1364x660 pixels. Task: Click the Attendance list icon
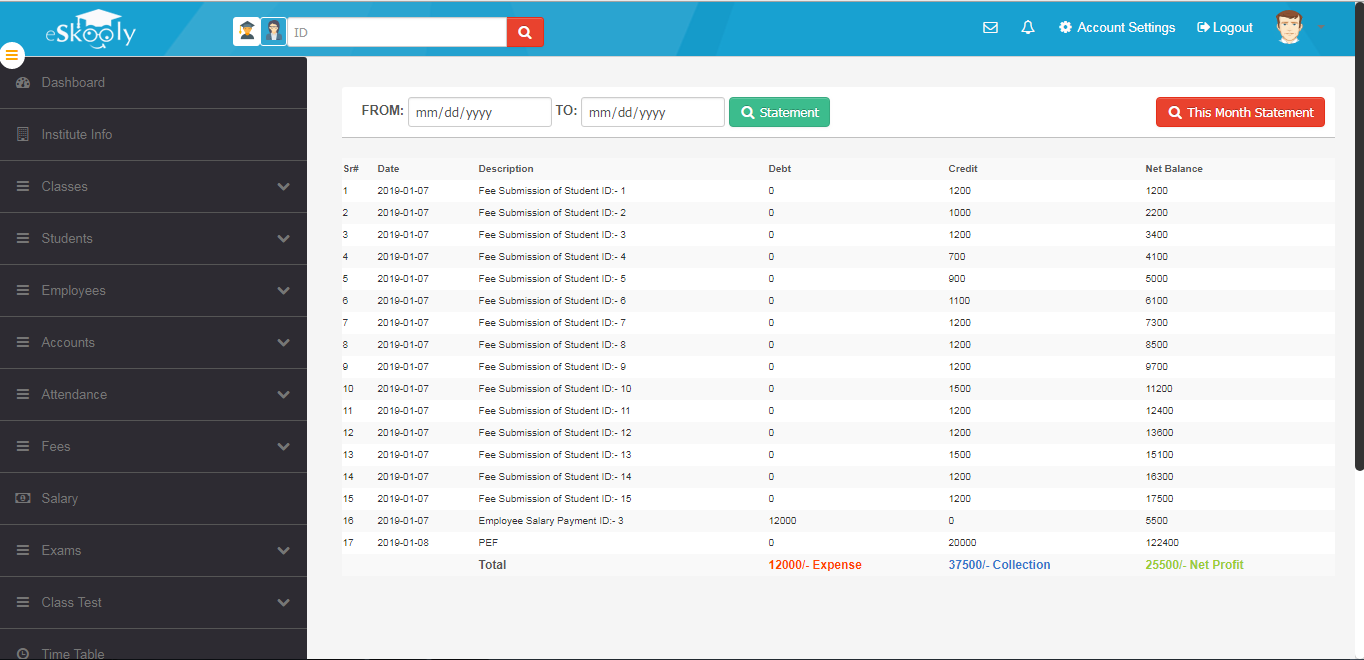[23, 395]
